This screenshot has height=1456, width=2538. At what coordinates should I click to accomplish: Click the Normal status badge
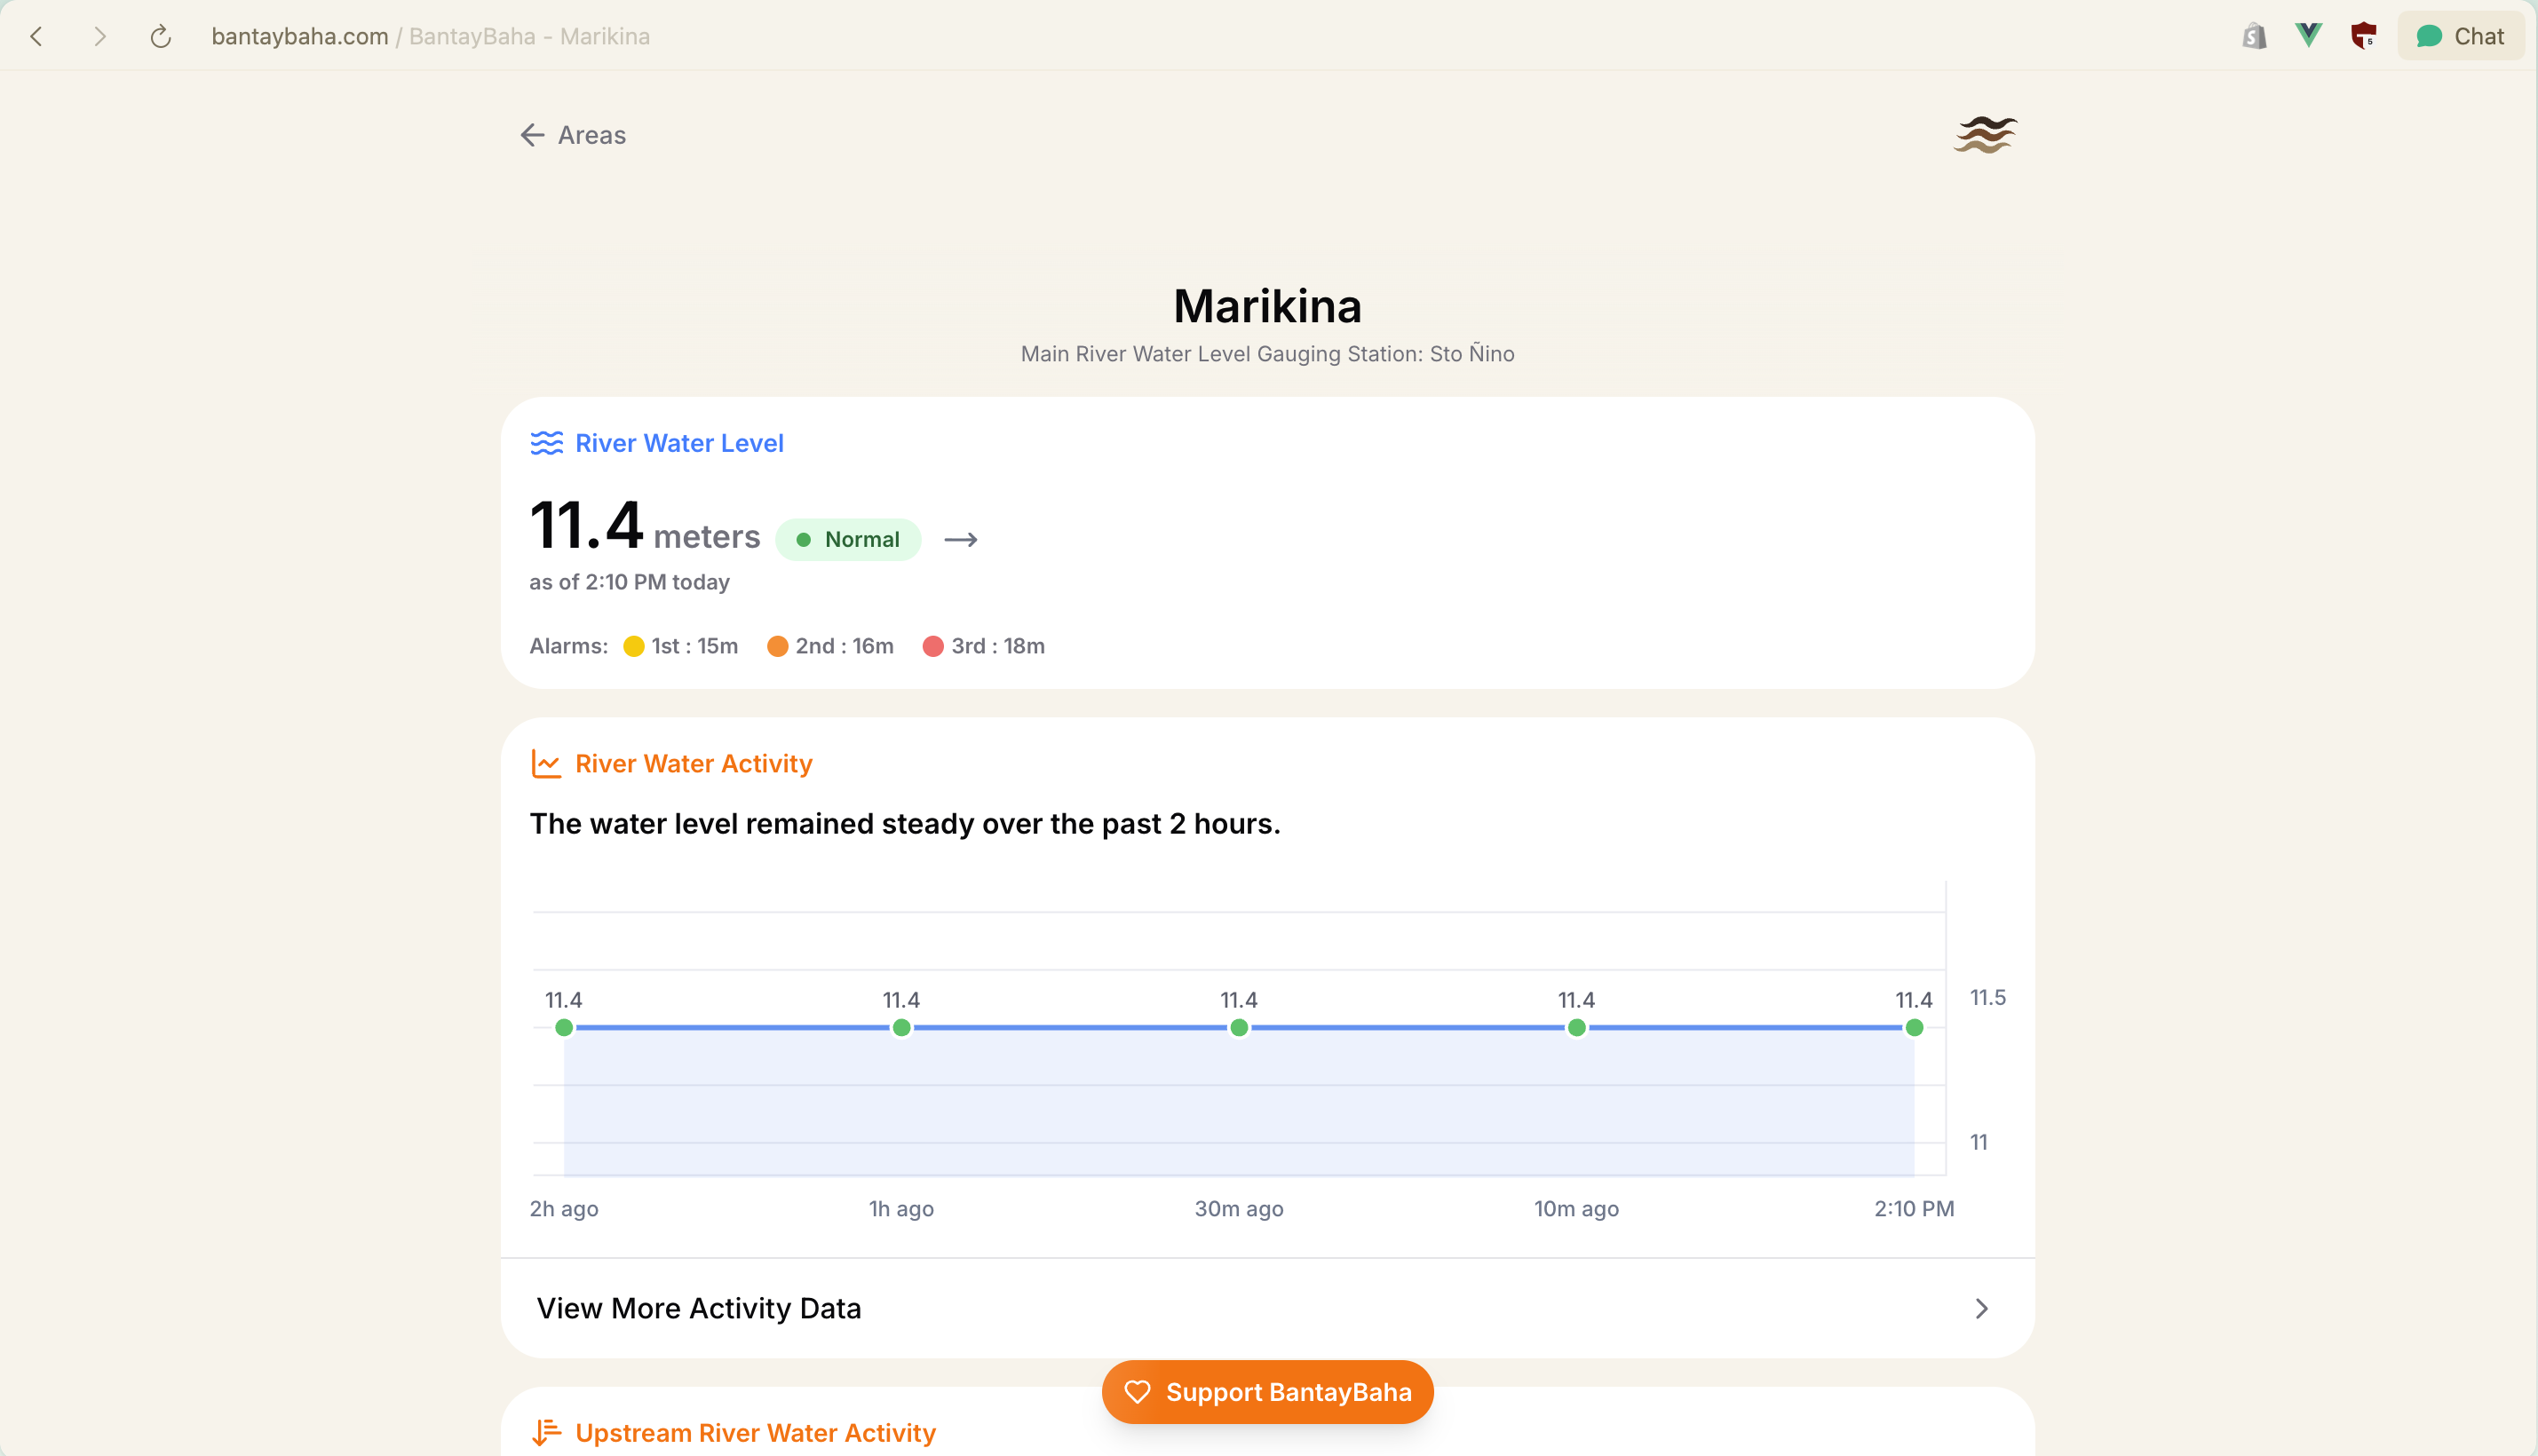pos(848,540)
